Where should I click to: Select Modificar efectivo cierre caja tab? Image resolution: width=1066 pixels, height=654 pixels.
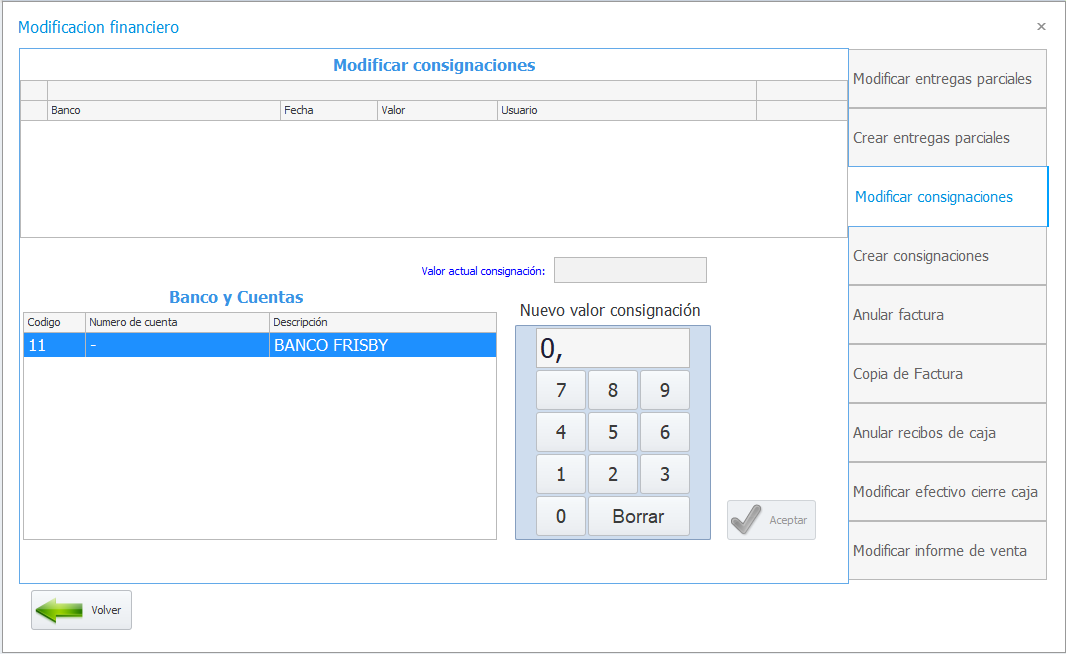[947, 492]
